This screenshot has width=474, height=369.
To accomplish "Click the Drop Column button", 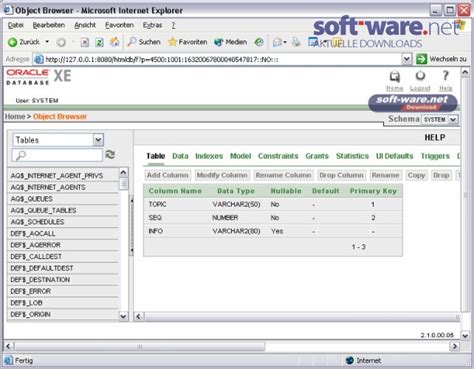I will pos(341,175).
